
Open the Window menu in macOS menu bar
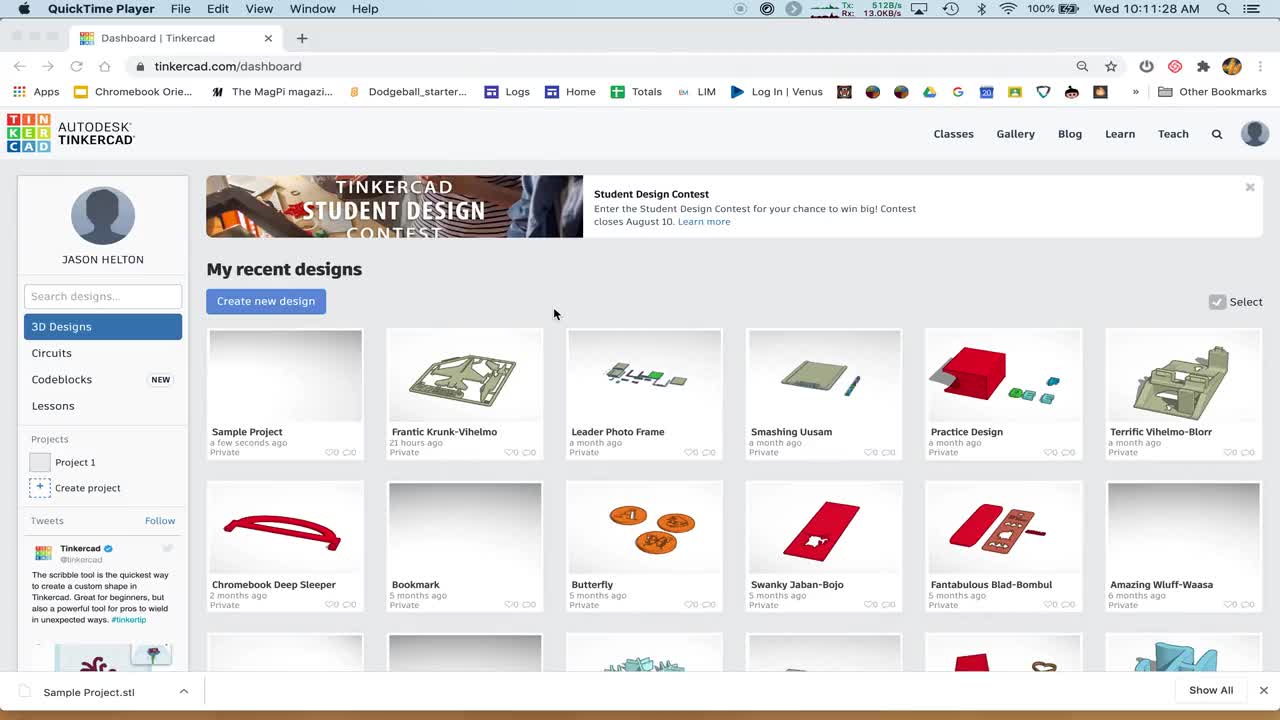click(313, 9)
